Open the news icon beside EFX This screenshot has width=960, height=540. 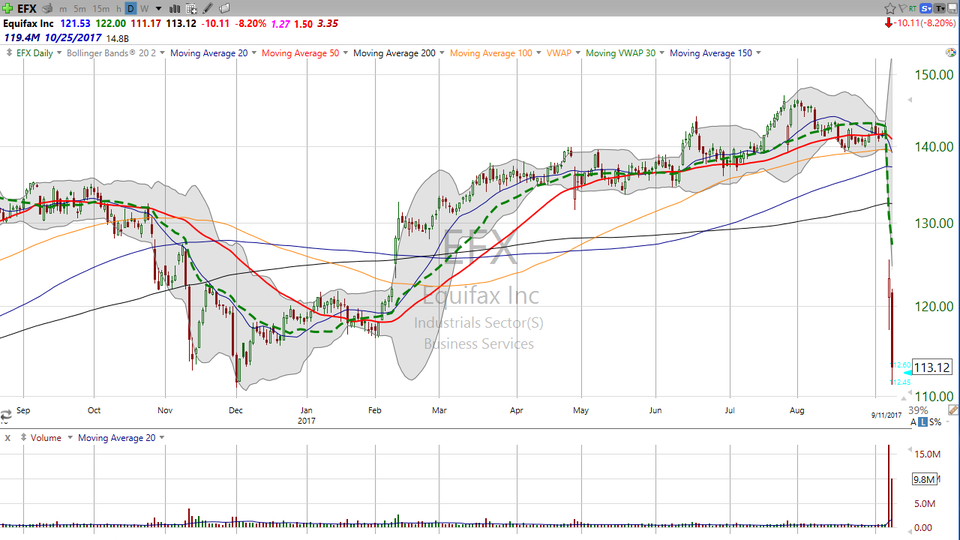click(x=47, y=9)
